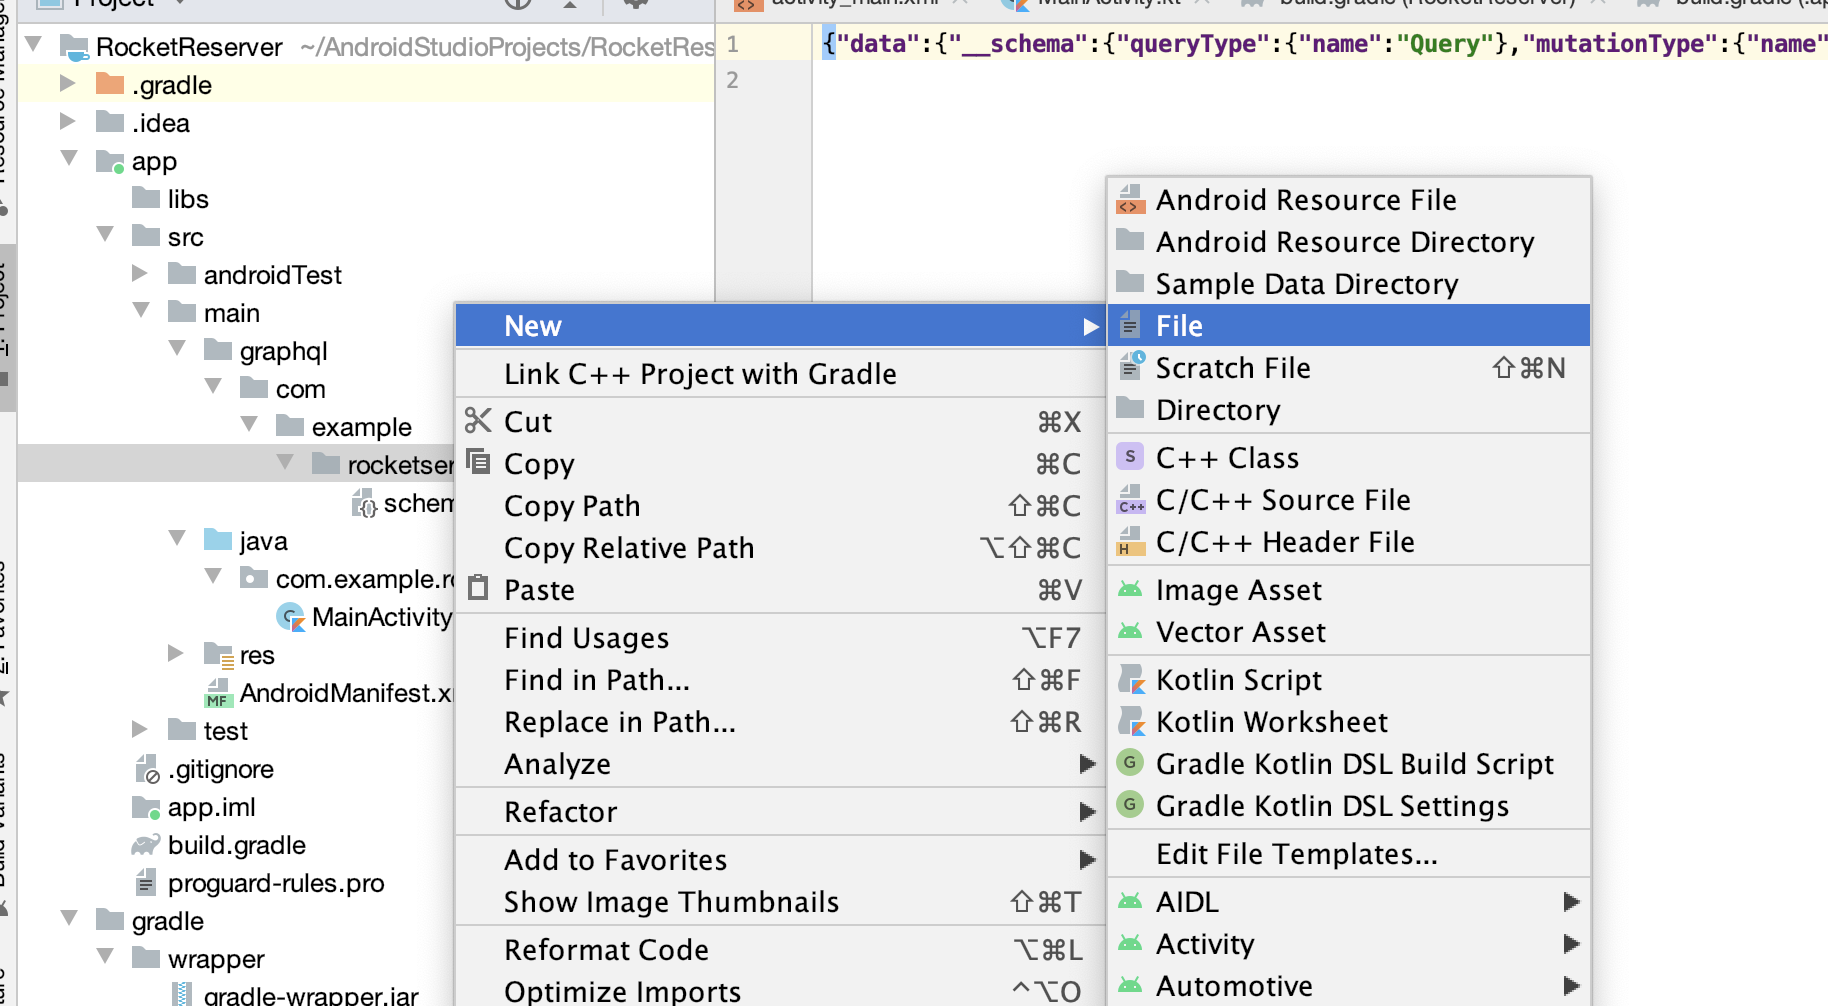
Task: Click the Gradle Kotlin DSL Build Script icon
Action: click(x=1130, y=763)
